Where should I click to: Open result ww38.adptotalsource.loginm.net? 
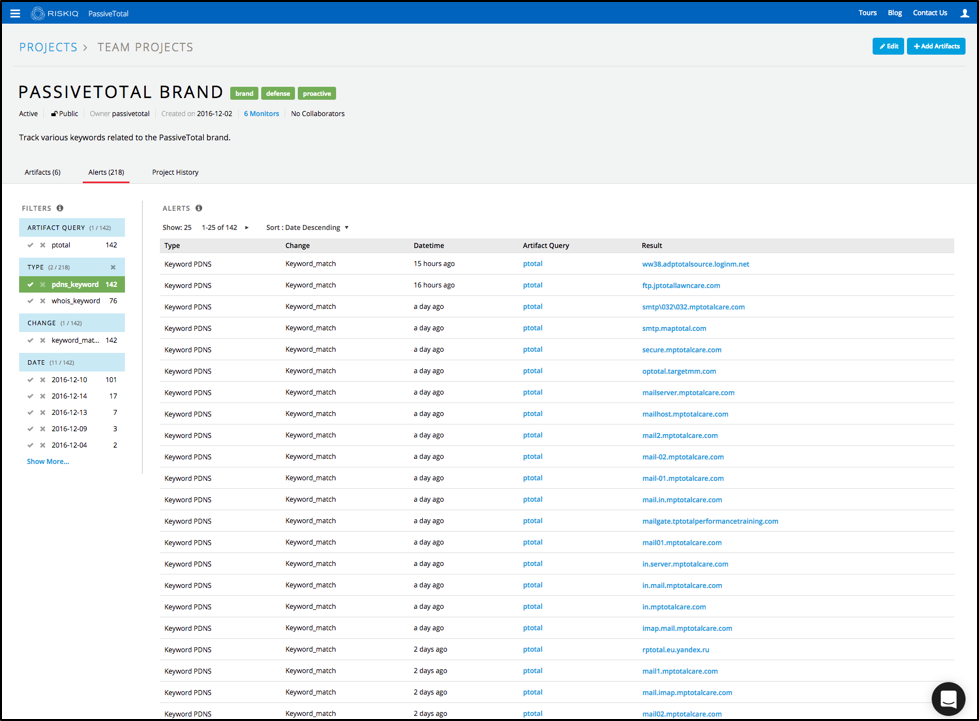click(696, 264)
